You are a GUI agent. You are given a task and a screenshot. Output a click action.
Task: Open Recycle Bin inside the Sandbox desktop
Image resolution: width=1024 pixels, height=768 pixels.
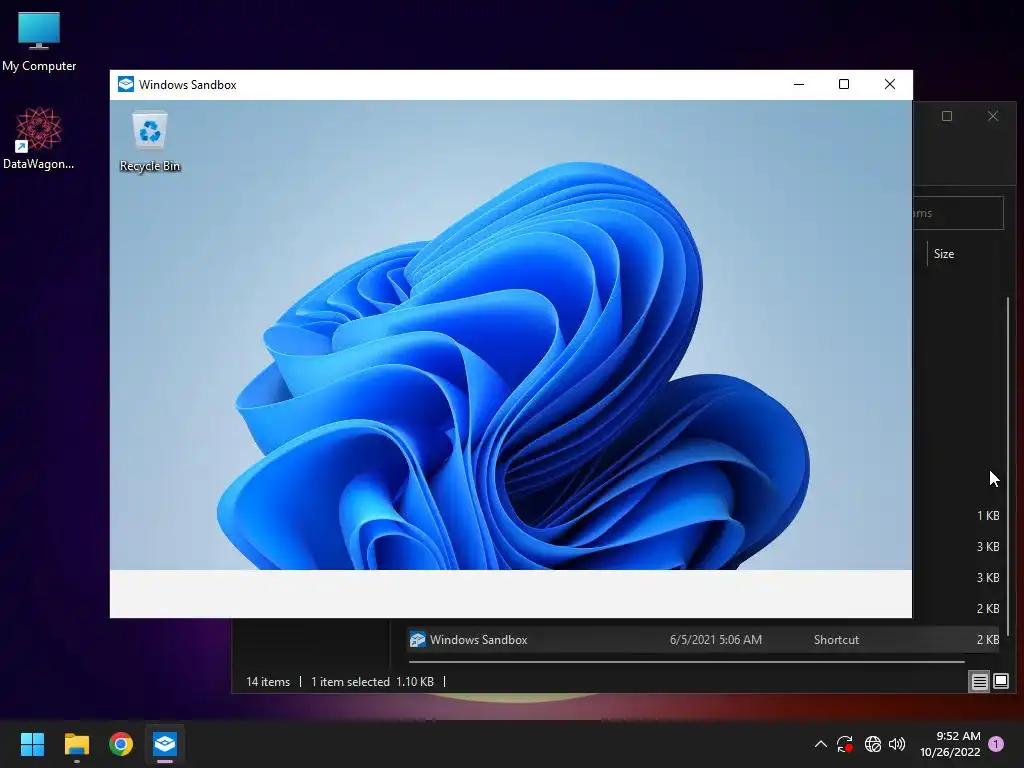tap(150, 141)
